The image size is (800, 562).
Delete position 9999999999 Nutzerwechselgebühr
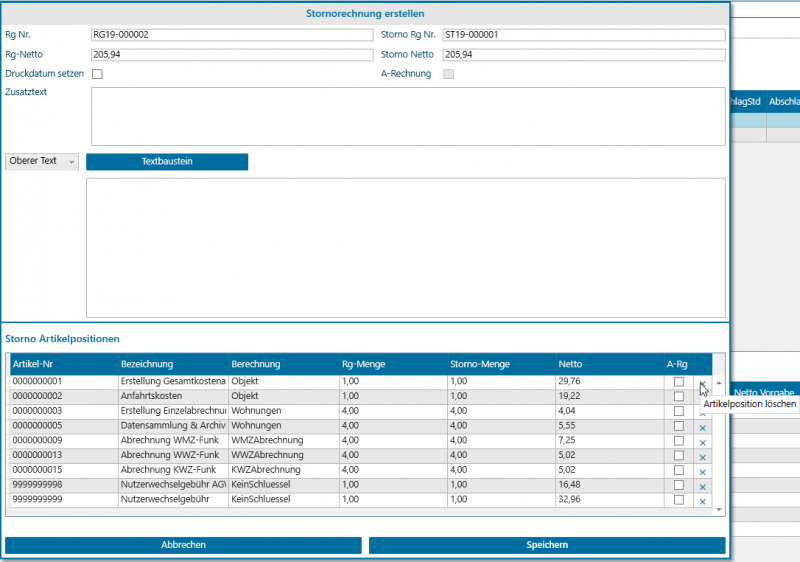(x=703, y=502)
